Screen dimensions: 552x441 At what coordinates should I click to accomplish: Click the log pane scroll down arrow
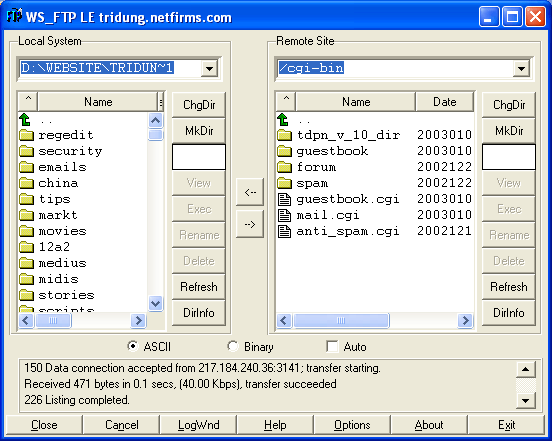tap(526, 400)
